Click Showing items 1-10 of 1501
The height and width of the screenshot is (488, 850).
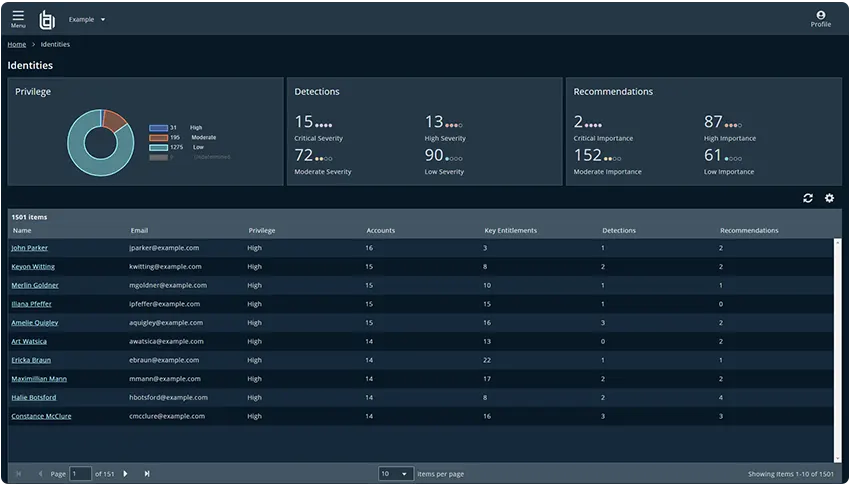point(791,474)
